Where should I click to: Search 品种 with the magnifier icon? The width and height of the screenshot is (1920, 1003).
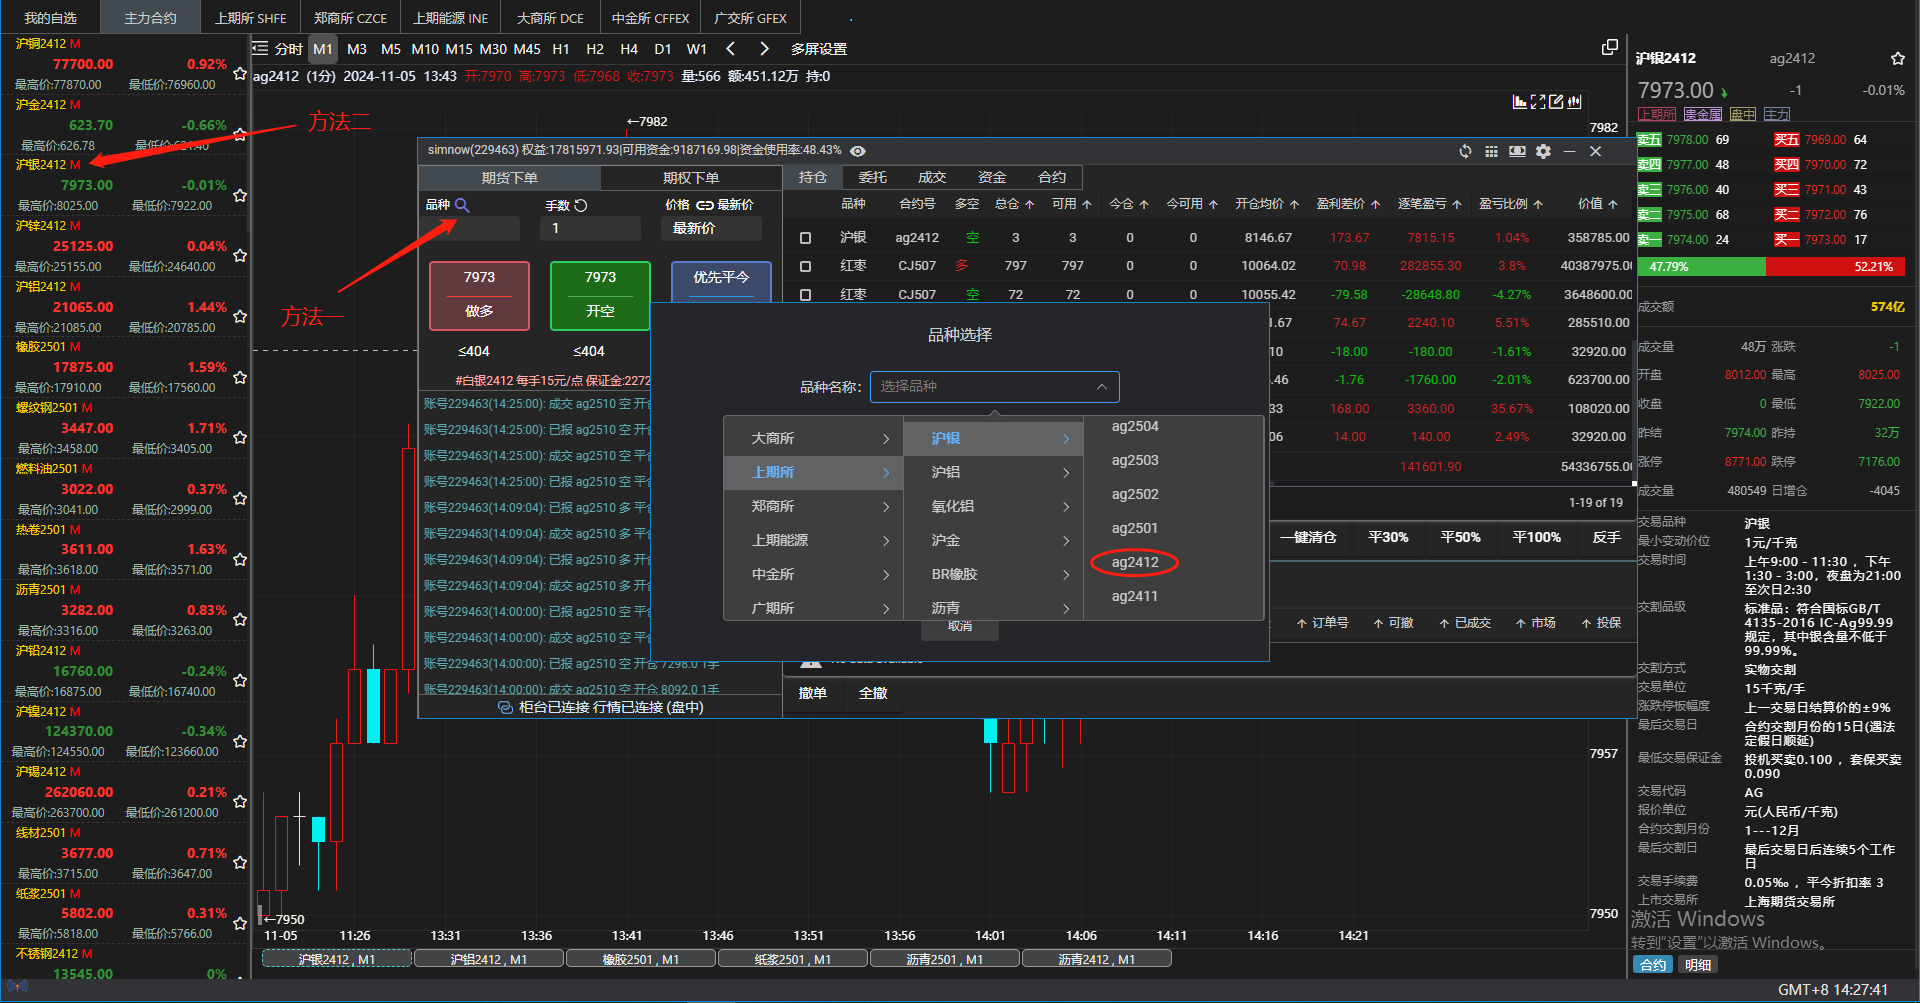[462, 205]
